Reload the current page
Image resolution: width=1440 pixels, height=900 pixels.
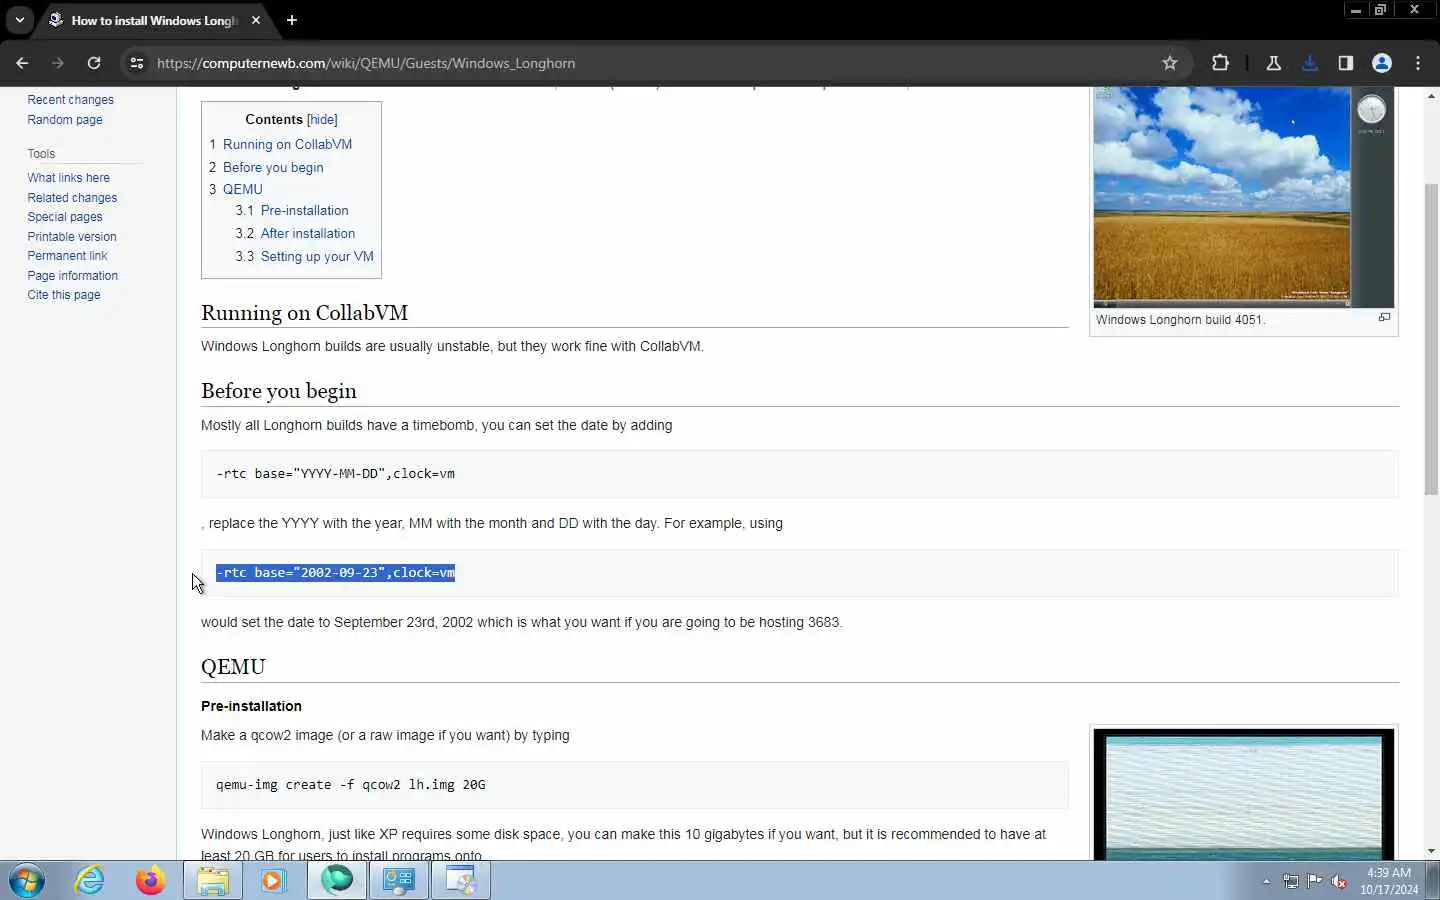[94, 63]
